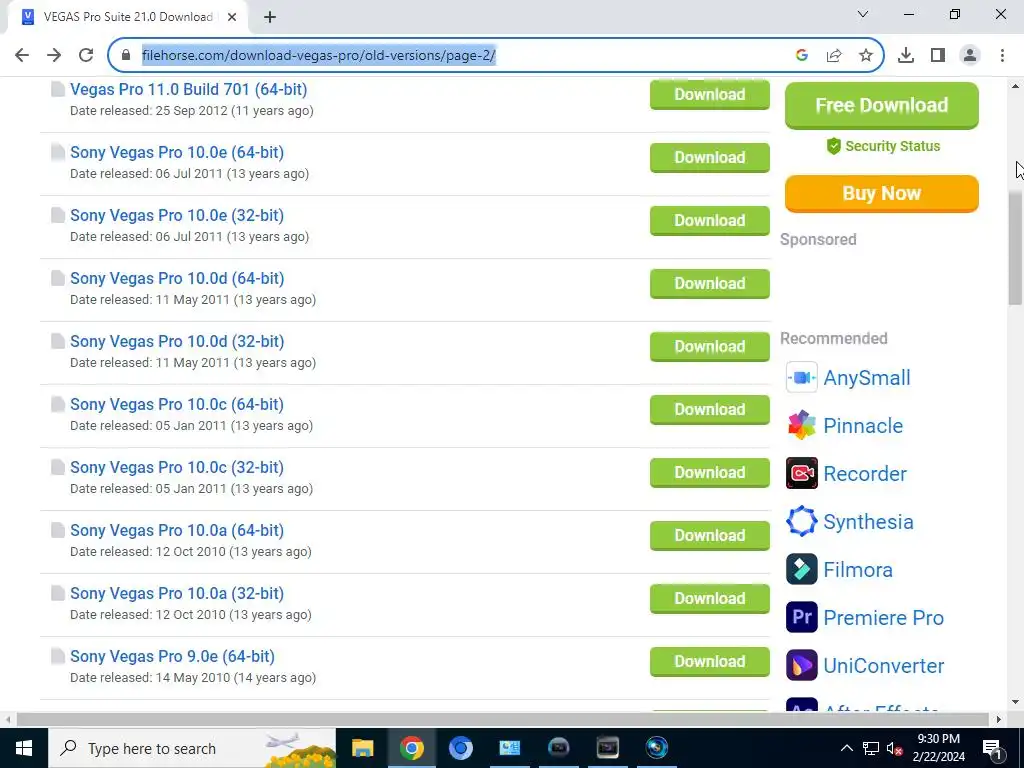
Task: Download Sony Vegas Pro 10.0d (64-bit)
Action: pos(710,283)
